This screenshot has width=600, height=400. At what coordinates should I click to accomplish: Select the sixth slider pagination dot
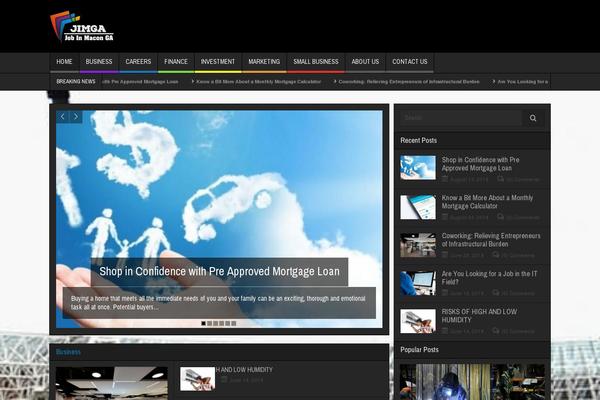tap(234, 323)
